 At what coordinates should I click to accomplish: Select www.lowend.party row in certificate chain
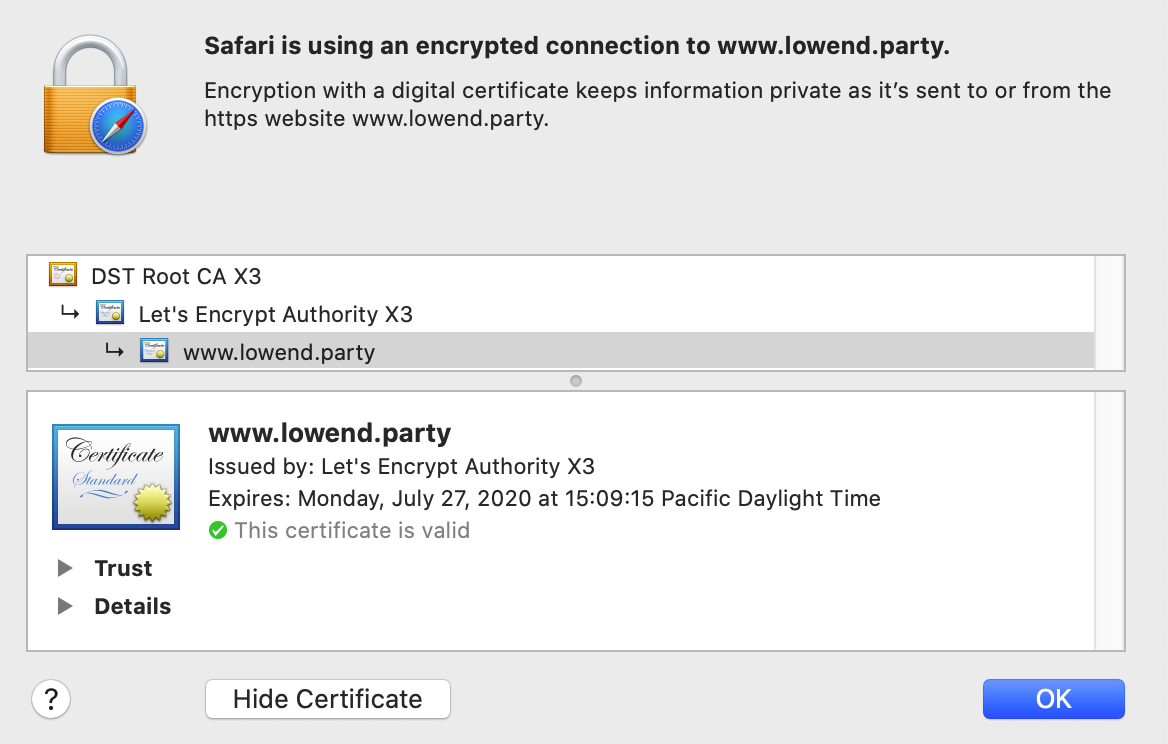[561, 351]
